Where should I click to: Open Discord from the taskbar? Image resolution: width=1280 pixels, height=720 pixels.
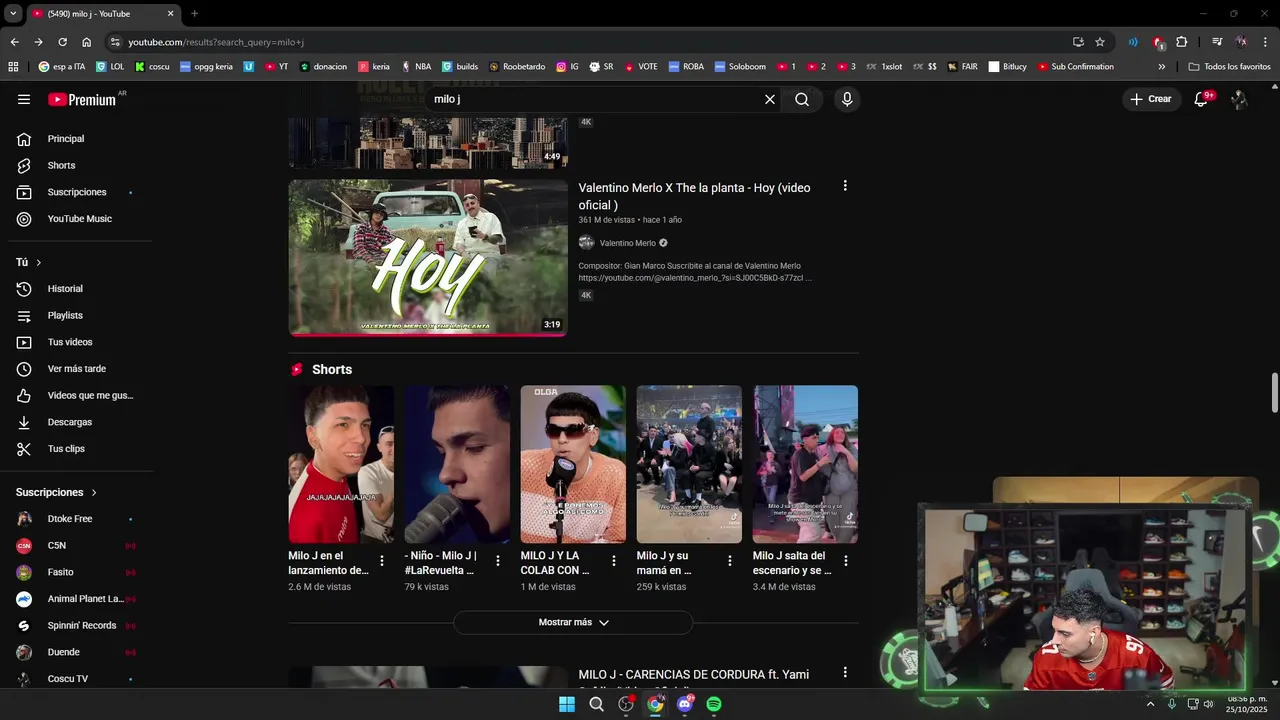[685, 704]
